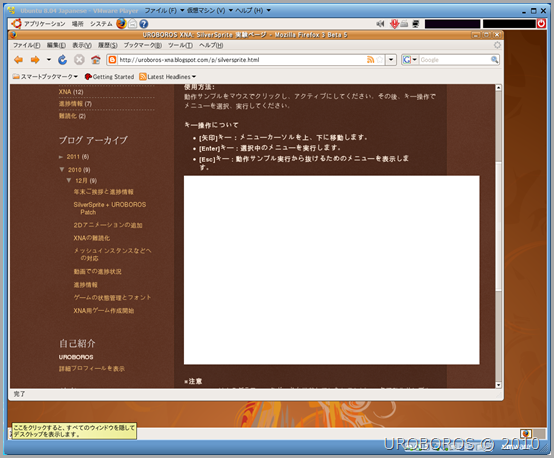Click the Ubuntu logo Applications icon

pos(16,24)
